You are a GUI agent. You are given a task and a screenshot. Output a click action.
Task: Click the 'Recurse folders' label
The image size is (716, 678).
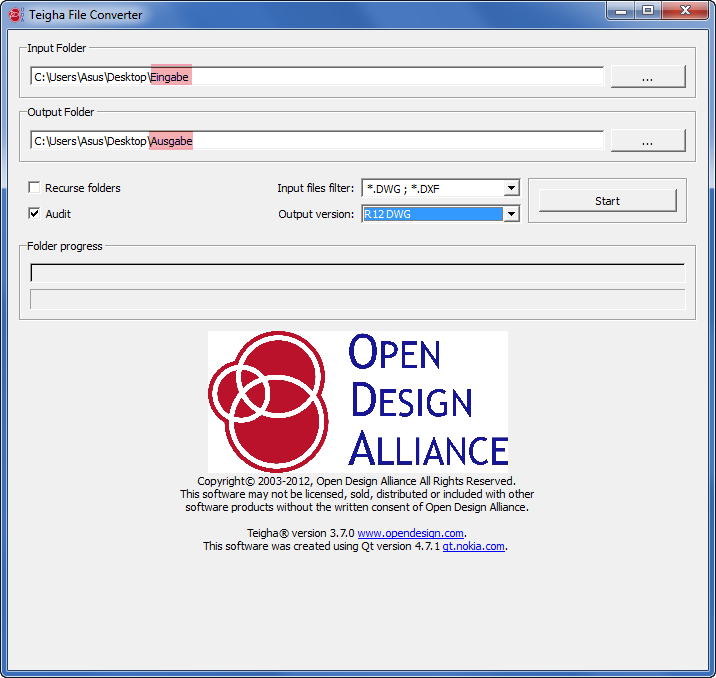click(83, 188)
